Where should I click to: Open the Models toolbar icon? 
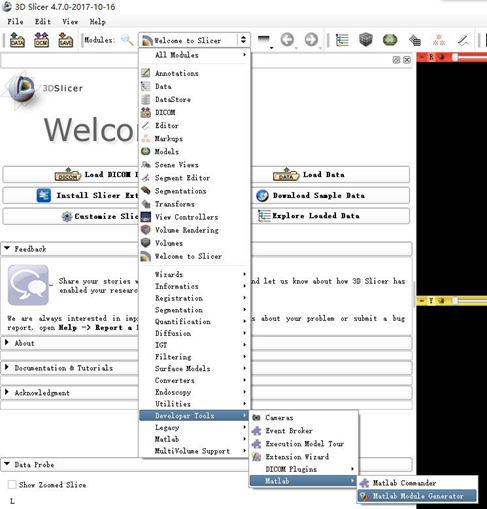point(390,40)
